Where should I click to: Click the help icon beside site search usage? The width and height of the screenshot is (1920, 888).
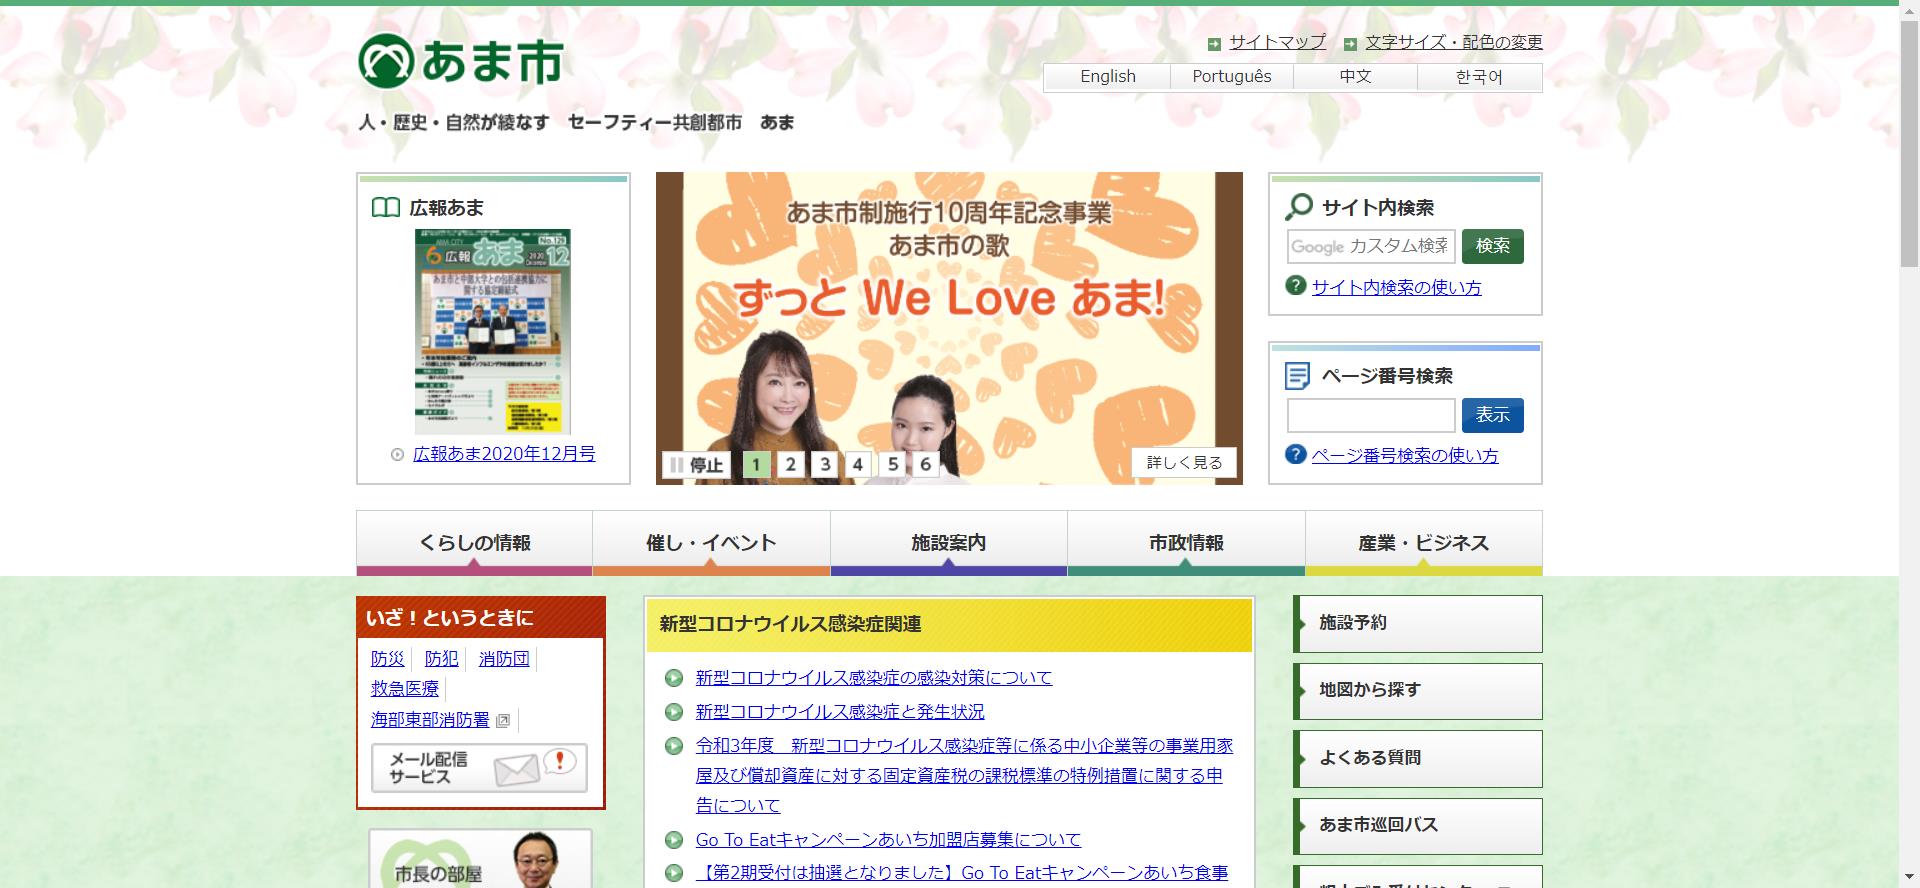[x=1295, y=286]
